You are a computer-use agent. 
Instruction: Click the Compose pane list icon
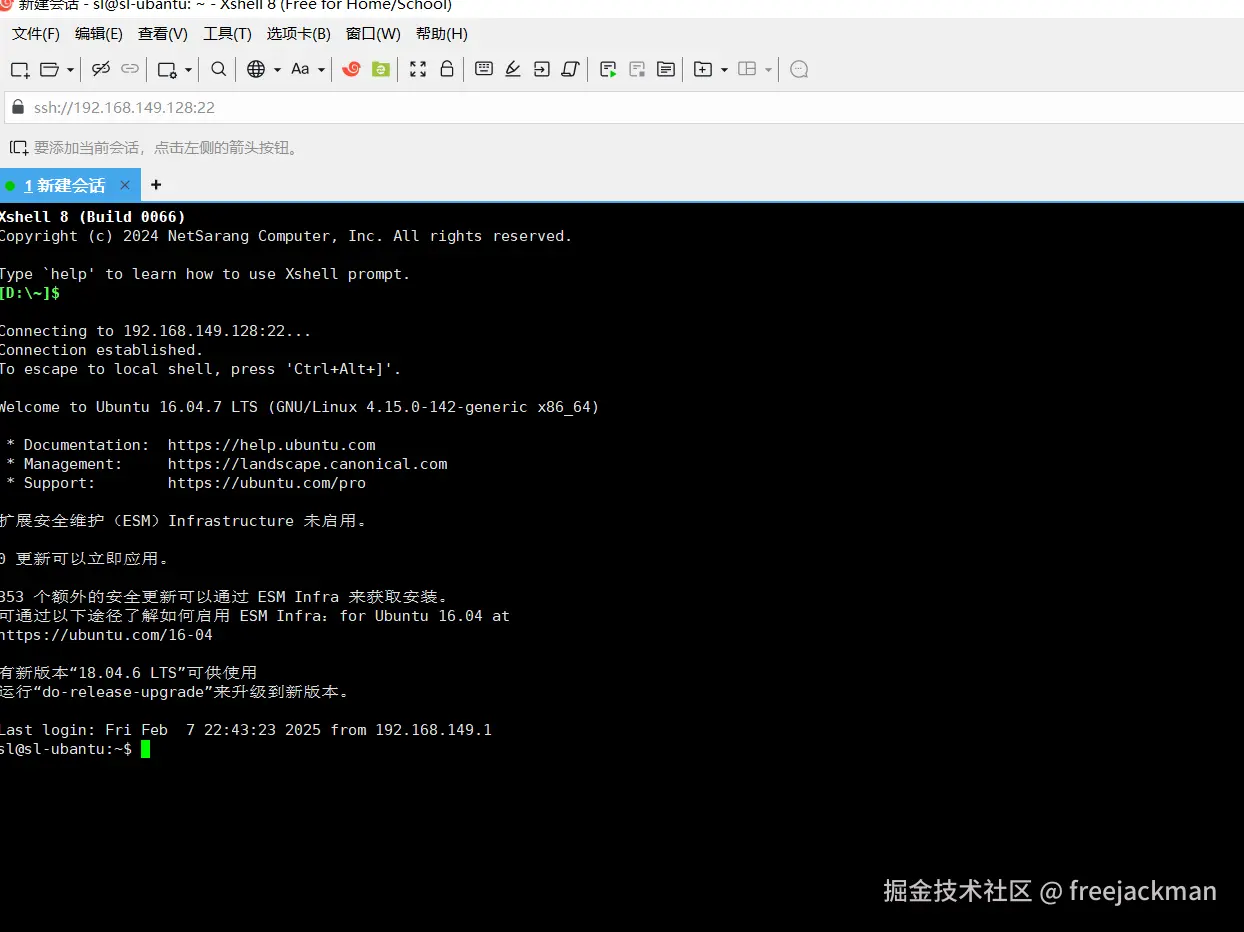pyautogui.click(x=666, y=69)
